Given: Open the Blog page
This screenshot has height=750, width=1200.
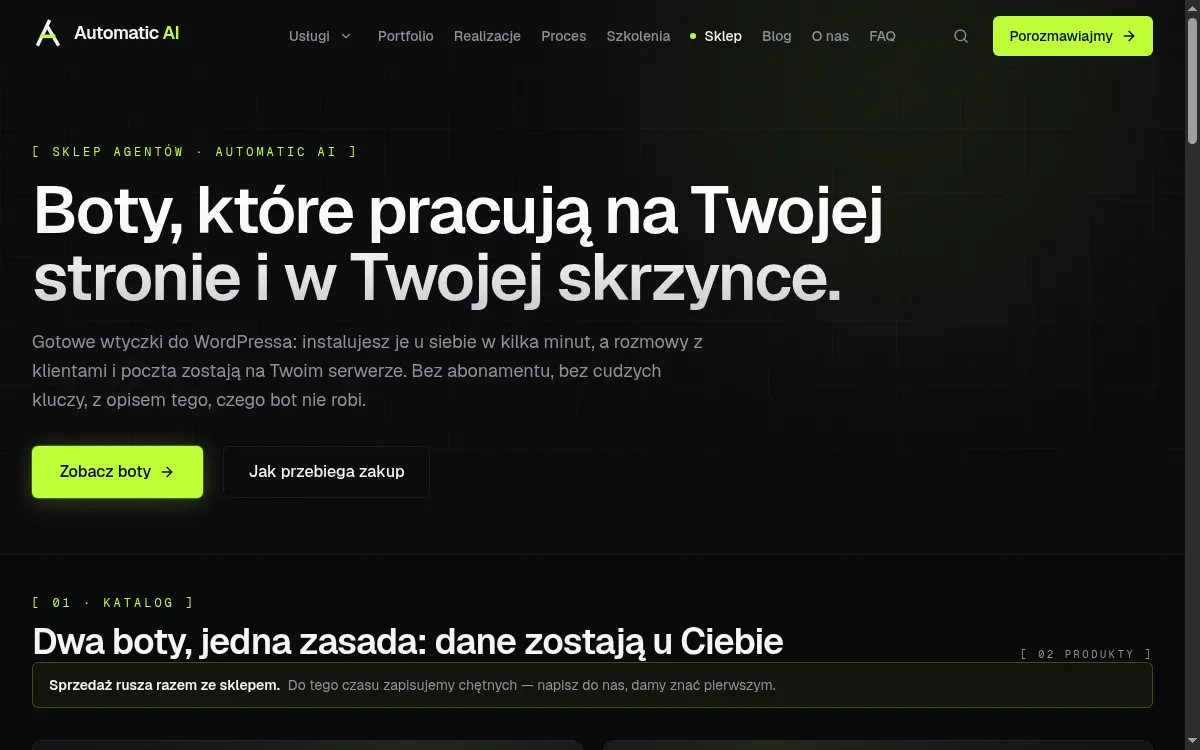Looking at the screenshot, I should pyautogui.click(x=776, y=36).
